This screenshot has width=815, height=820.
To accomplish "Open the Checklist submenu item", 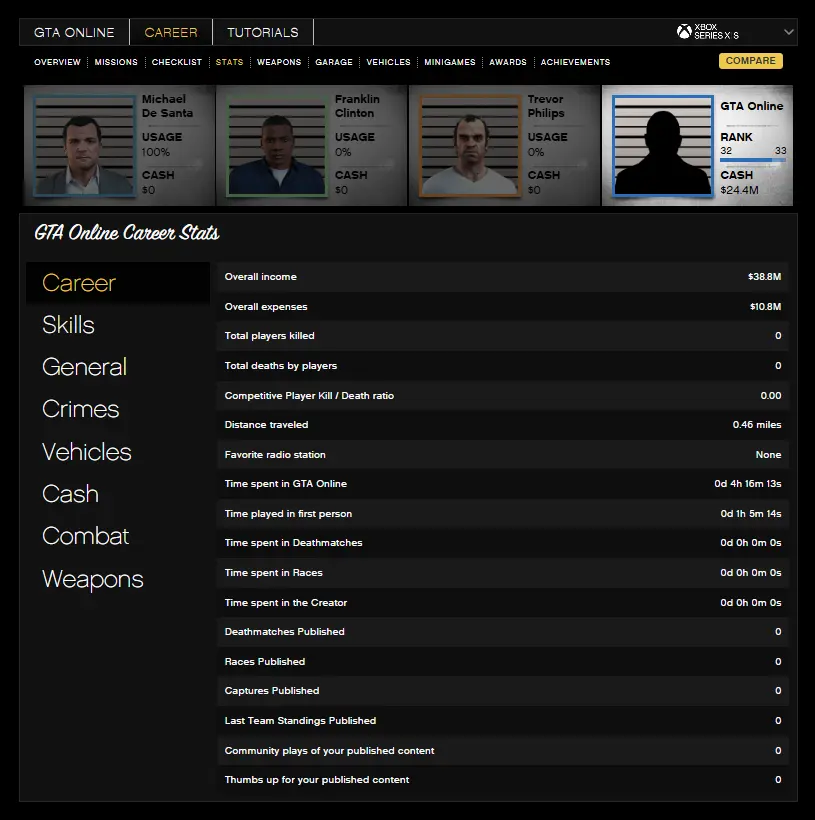I will pyautogui.click(x=177, y=62).
